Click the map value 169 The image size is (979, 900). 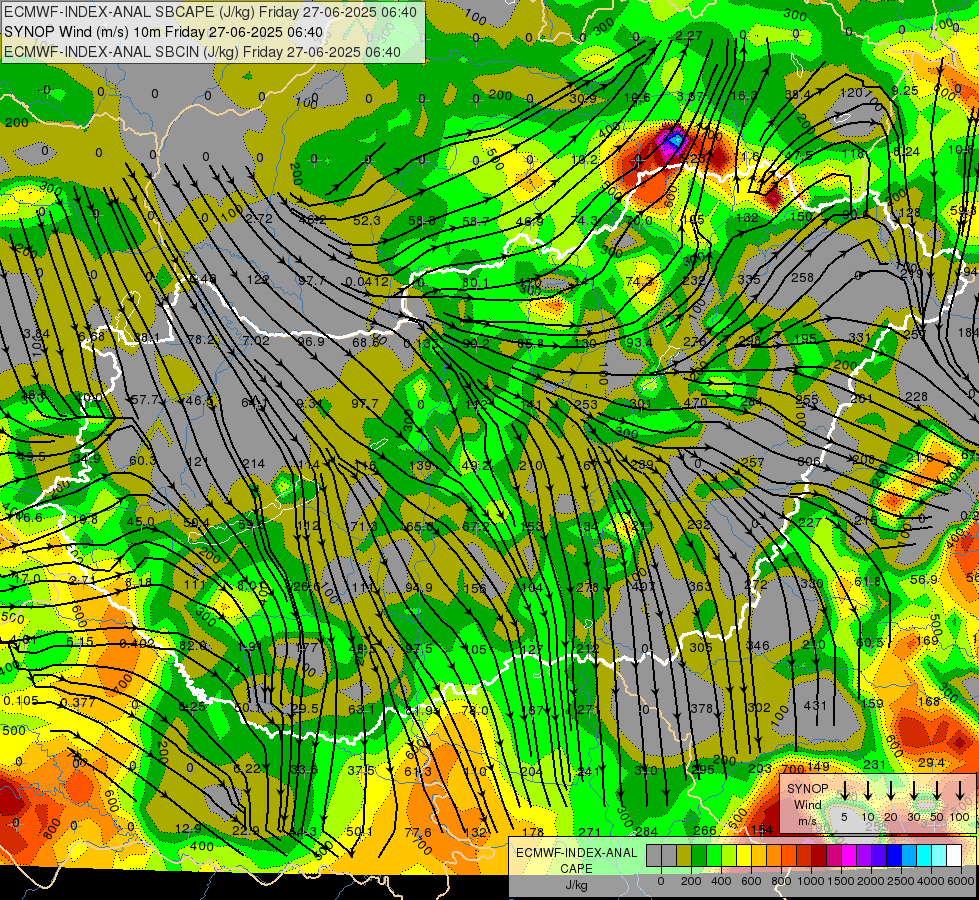928,640
